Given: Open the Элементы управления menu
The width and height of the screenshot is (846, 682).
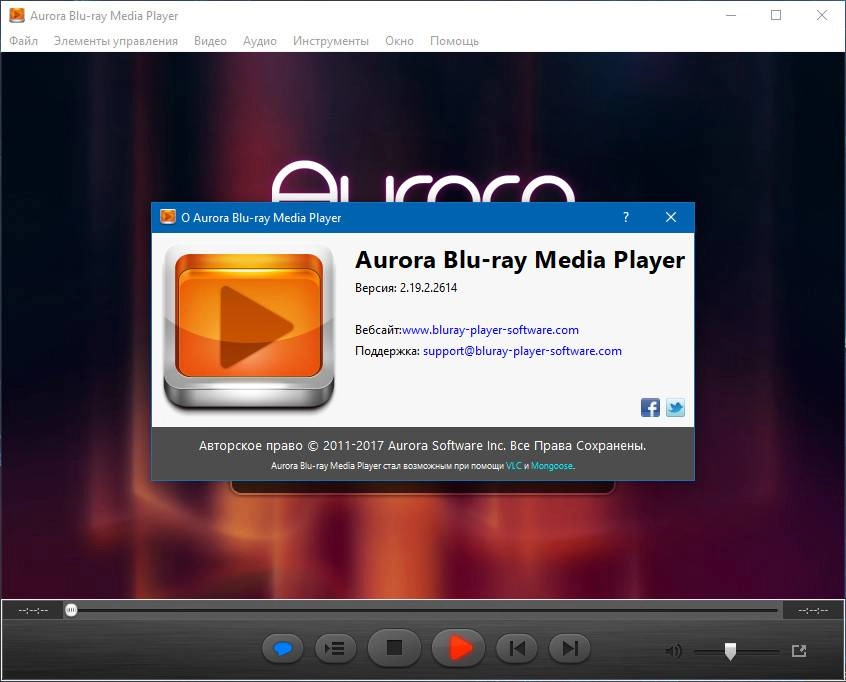Looking at the screenshot, I should coord(116,41).
